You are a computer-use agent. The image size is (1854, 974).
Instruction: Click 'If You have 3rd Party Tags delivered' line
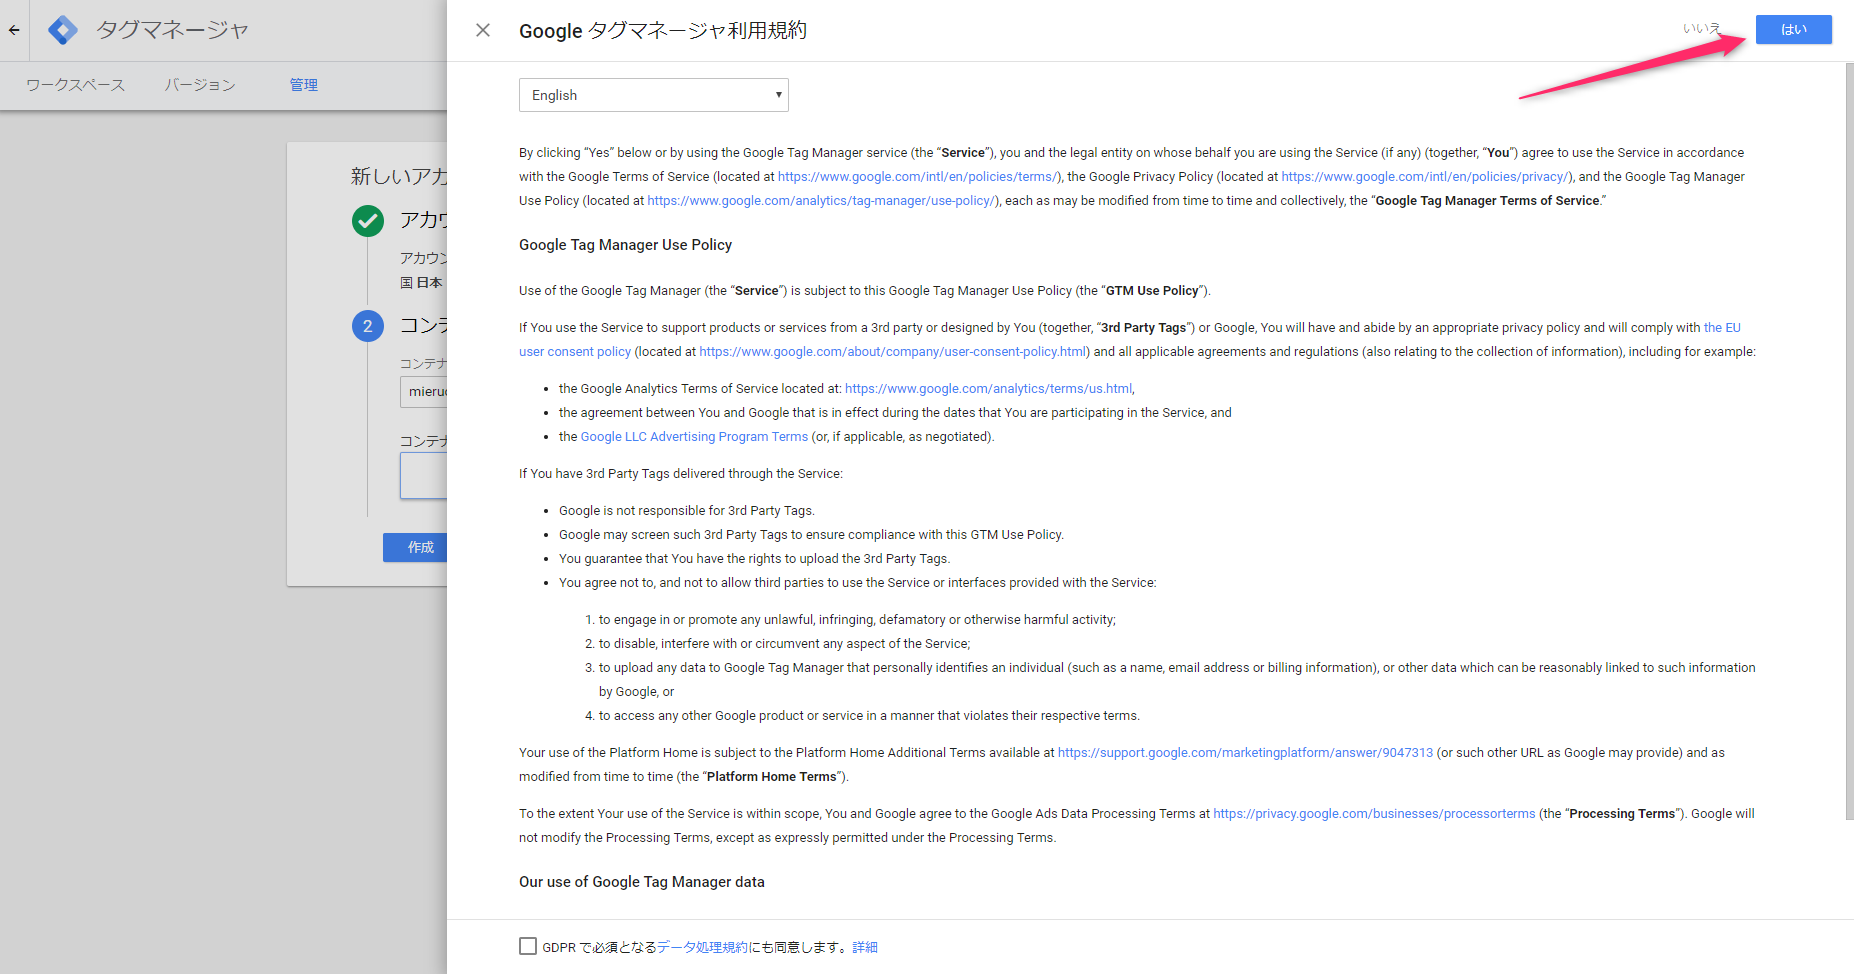click(681, 474)
